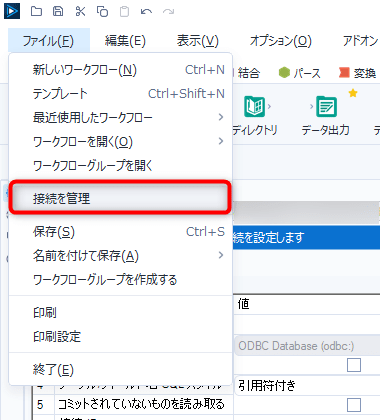Open the View menu
The height and width of the screenshot is (420, 380).
pos(198,41)
